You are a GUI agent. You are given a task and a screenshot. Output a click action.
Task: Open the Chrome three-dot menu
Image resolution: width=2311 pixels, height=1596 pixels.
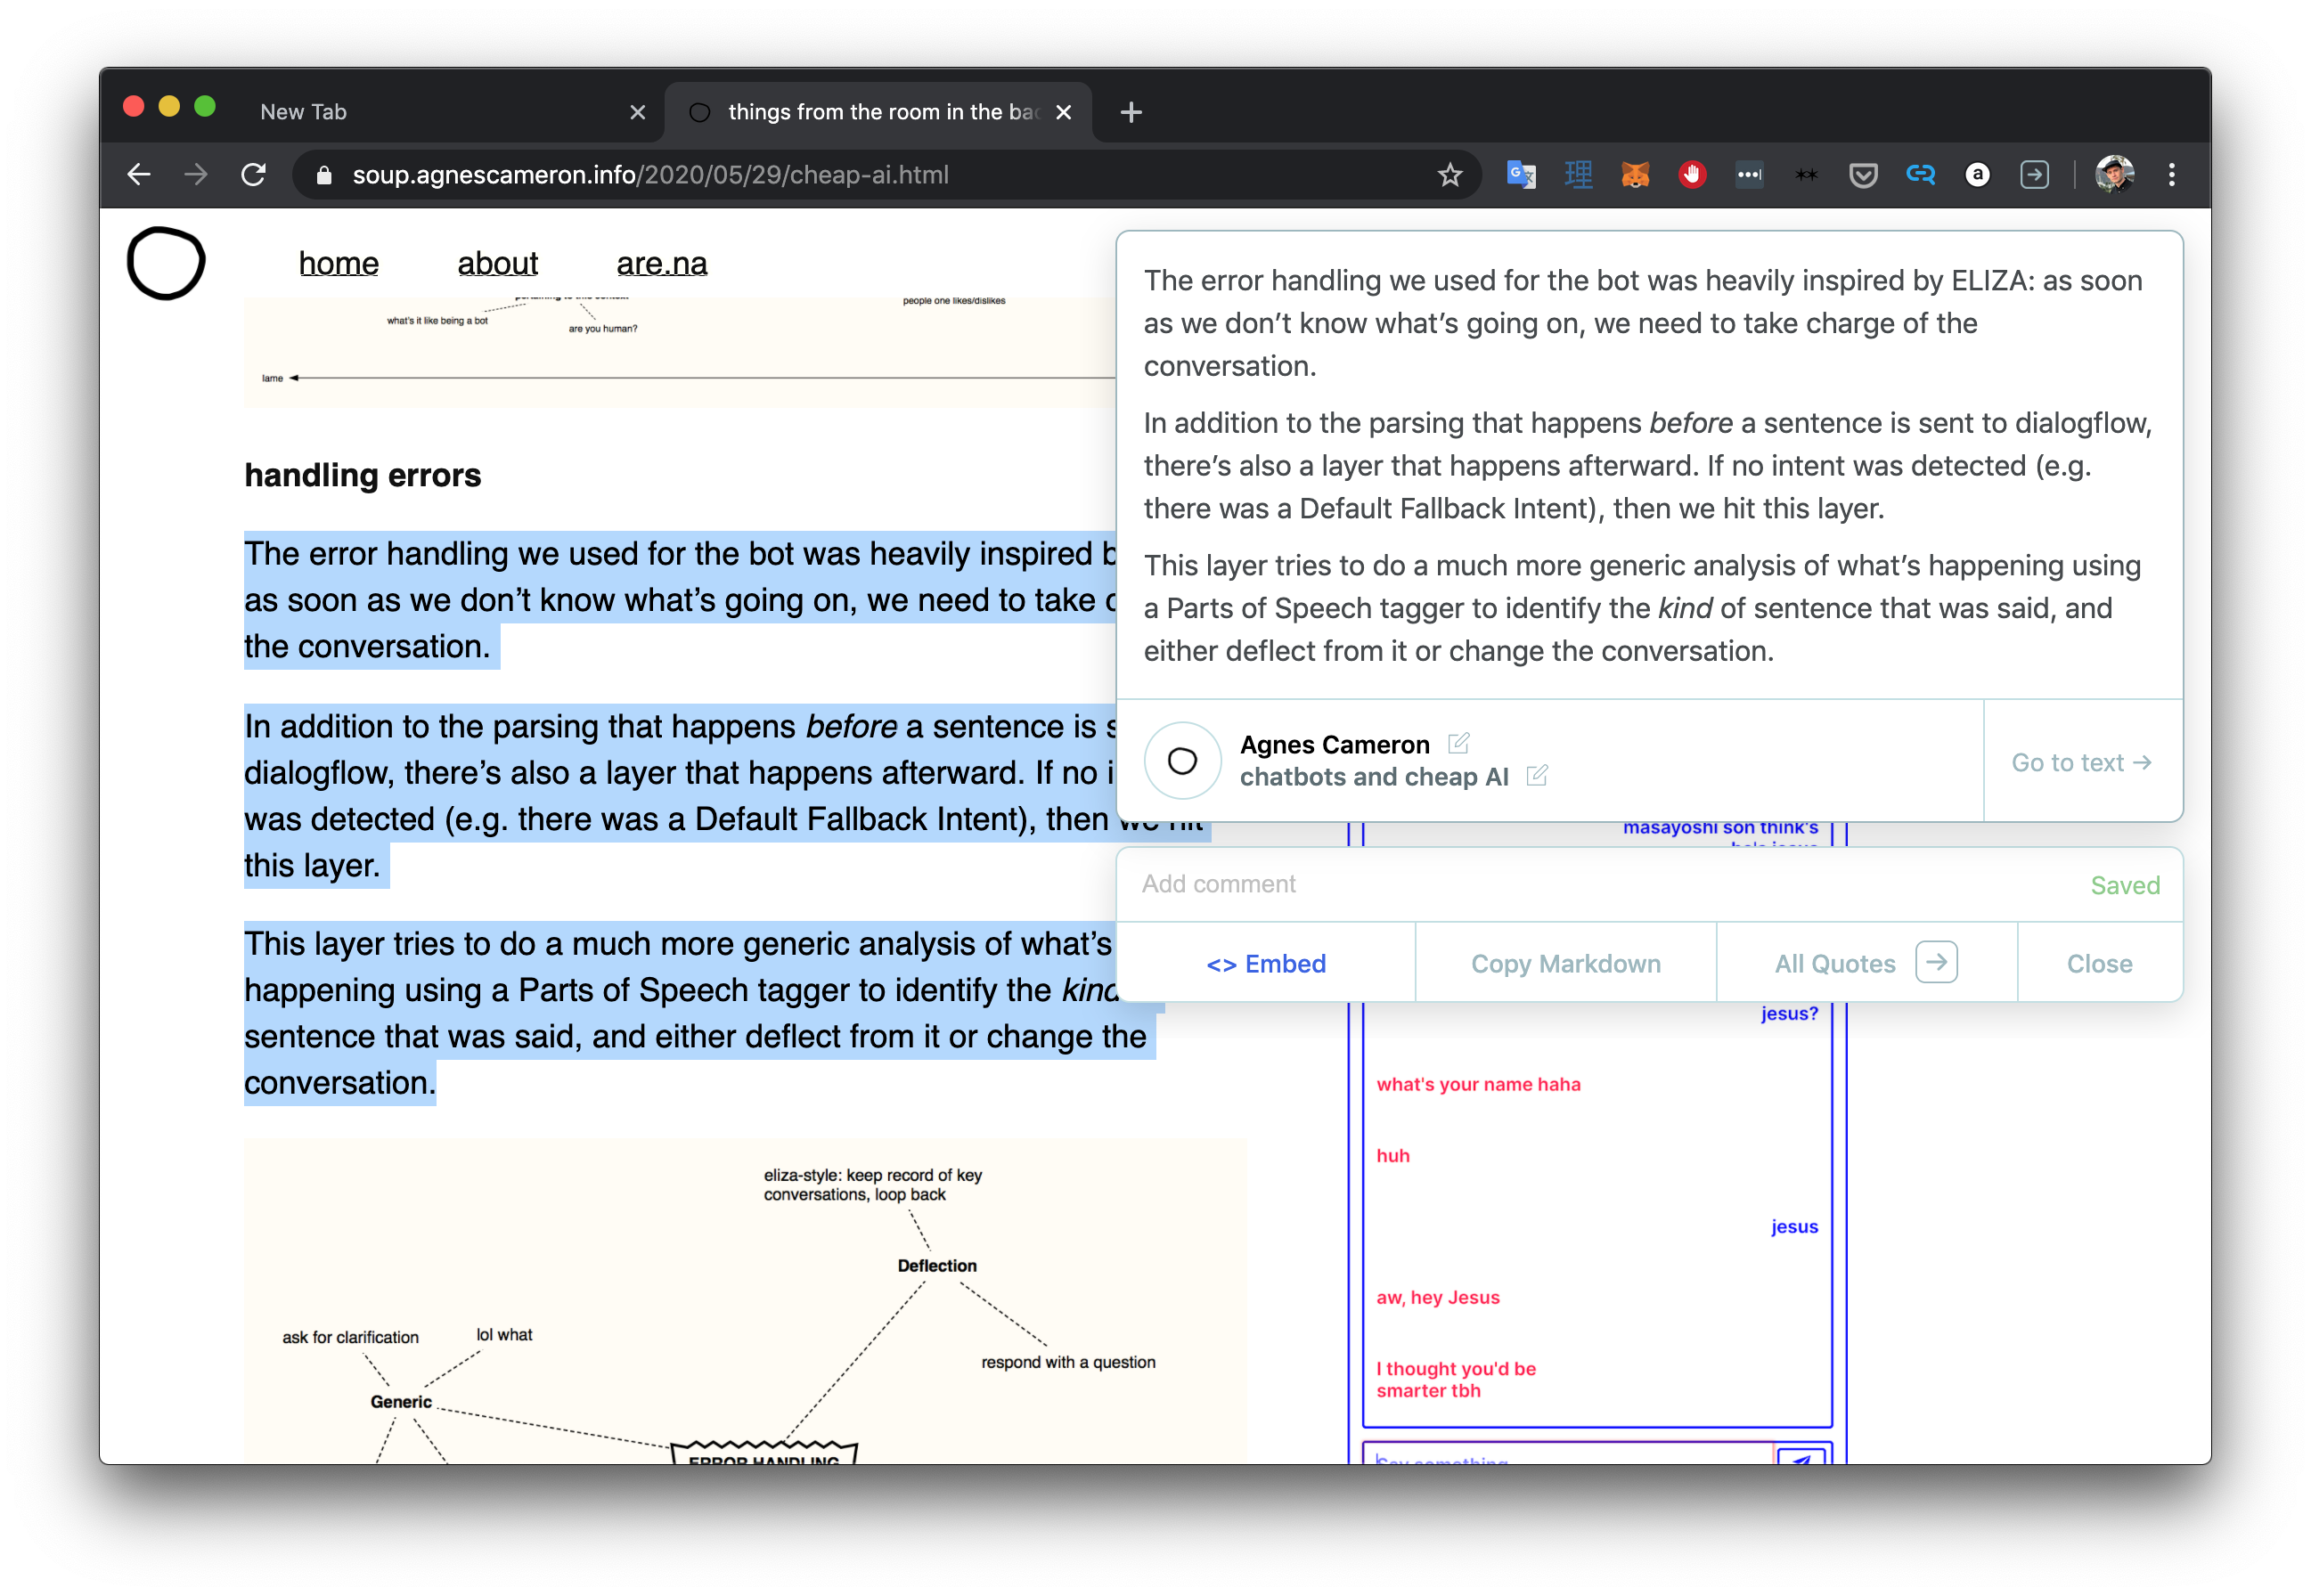pyautogui.click(x=2171, y=175)
